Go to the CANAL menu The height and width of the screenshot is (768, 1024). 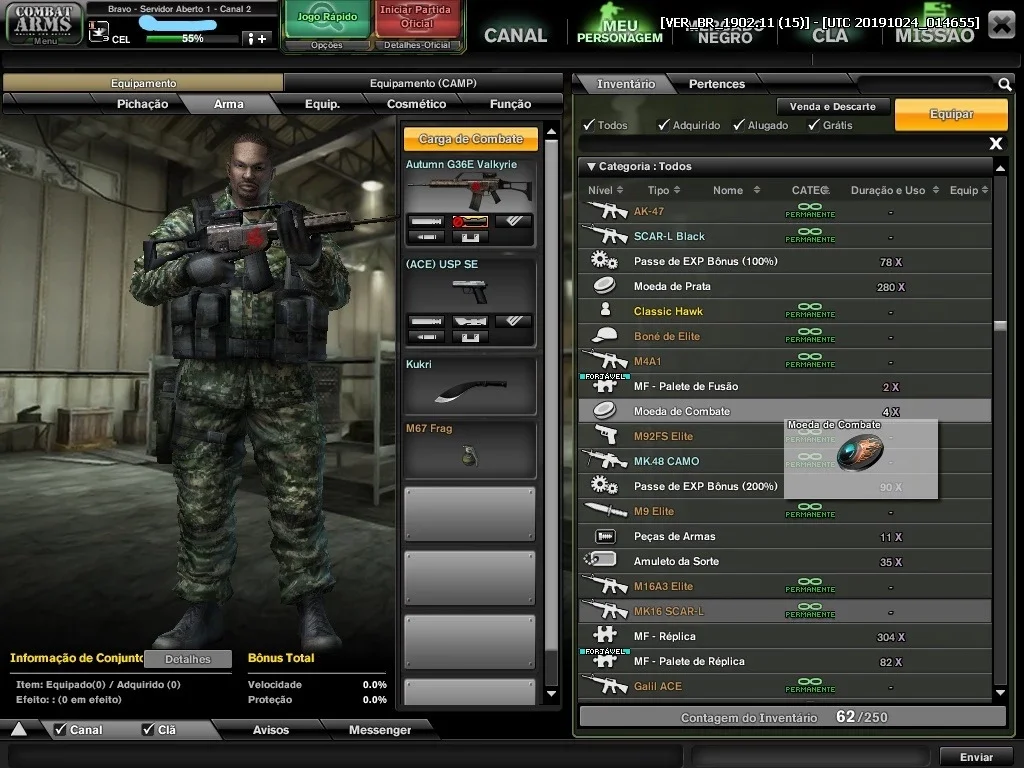tap(515, 35)
